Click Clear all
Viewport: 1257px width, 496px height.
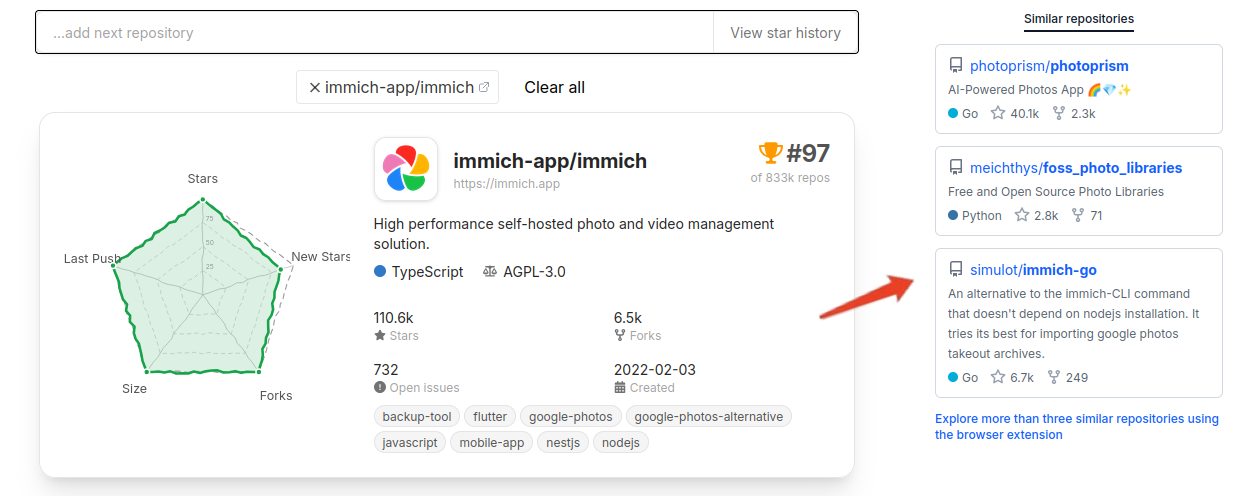(x=554, y=87)
